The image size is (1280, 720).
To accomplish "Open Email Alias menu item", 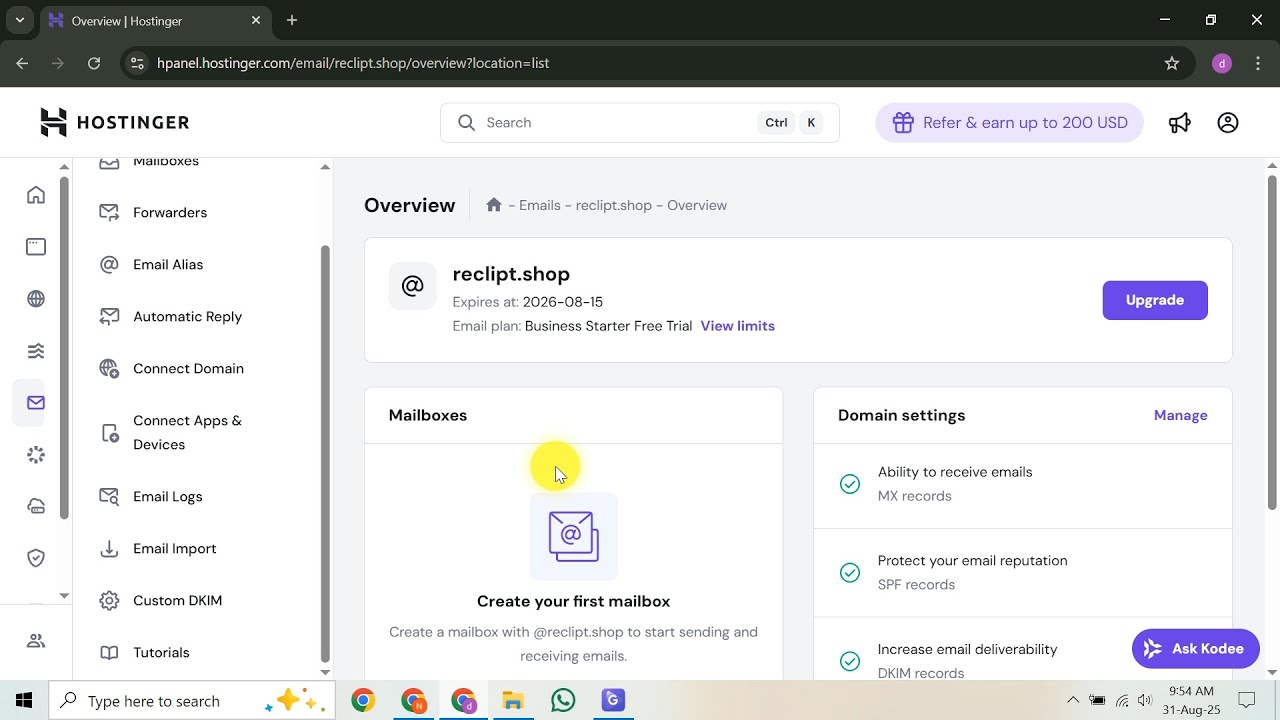I will (168, 264).
